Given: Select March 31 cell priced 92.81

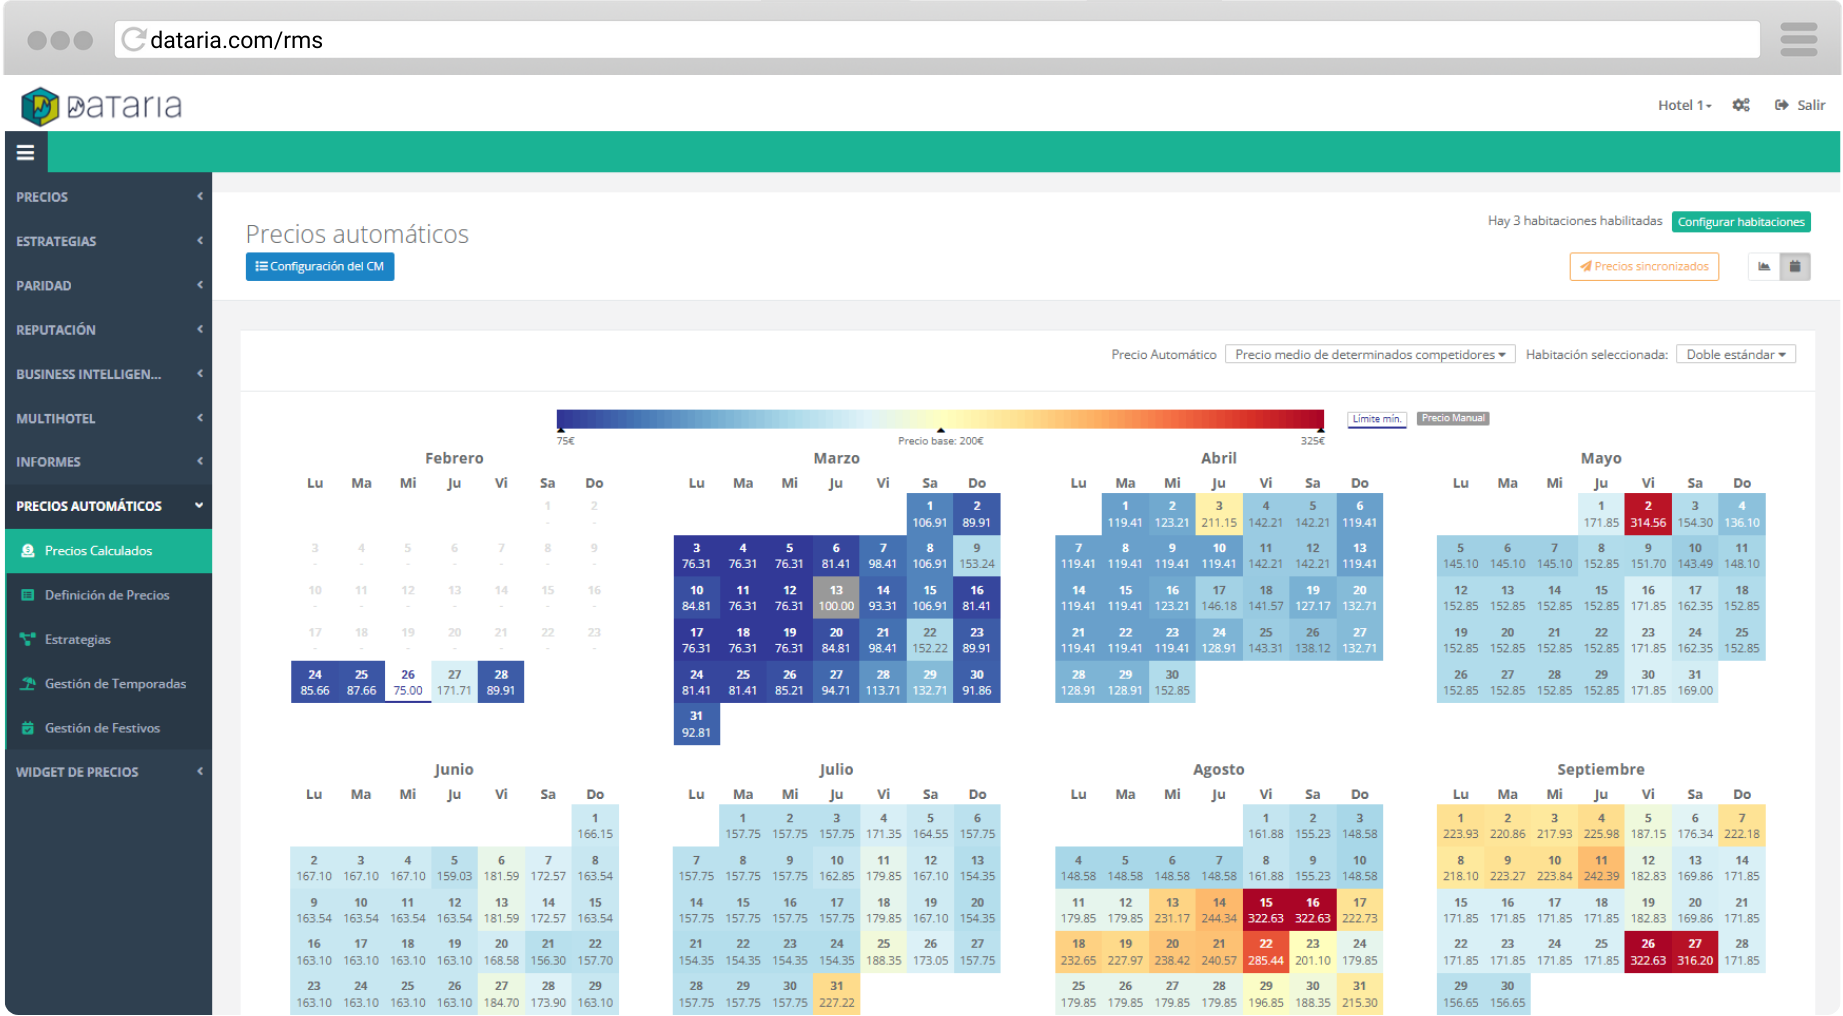Looking at the screenshot, I should [x=696, y=724].
